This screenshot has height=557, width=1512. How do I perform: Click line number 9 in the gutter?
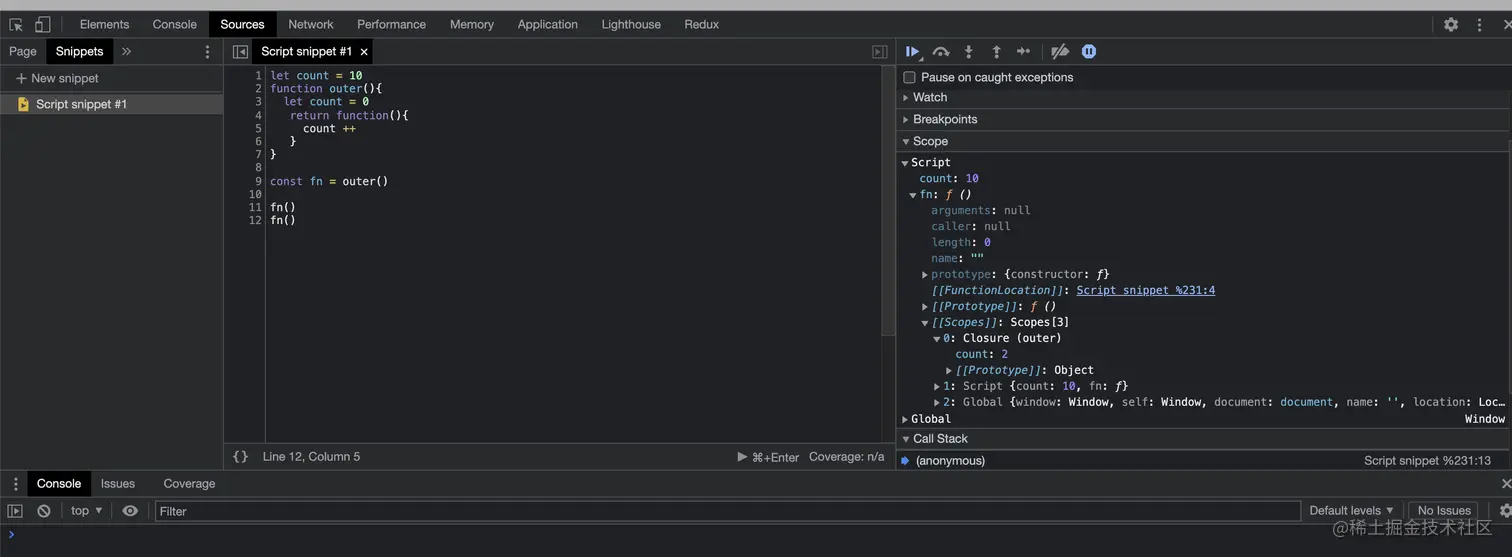258,182
